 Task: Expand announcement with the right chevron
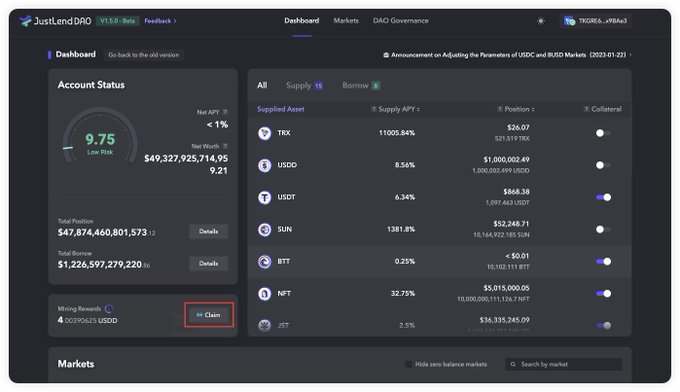click(x=630, y=55)
